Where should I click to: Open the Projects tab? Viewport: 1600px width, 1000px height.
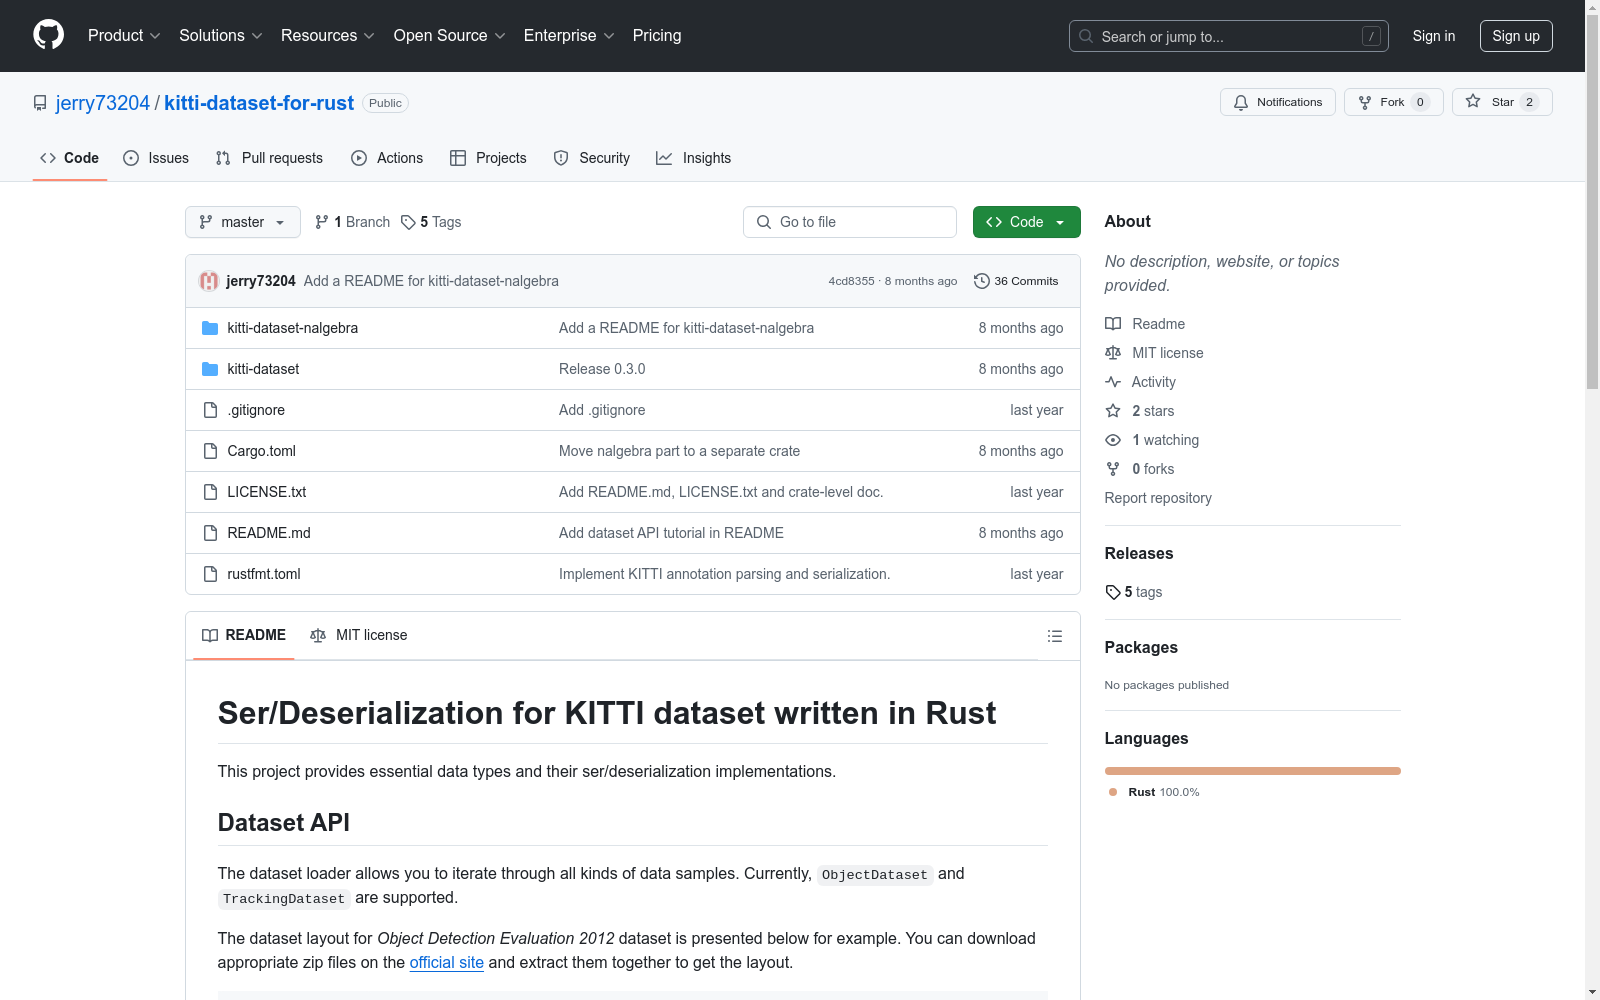point(488,158)
